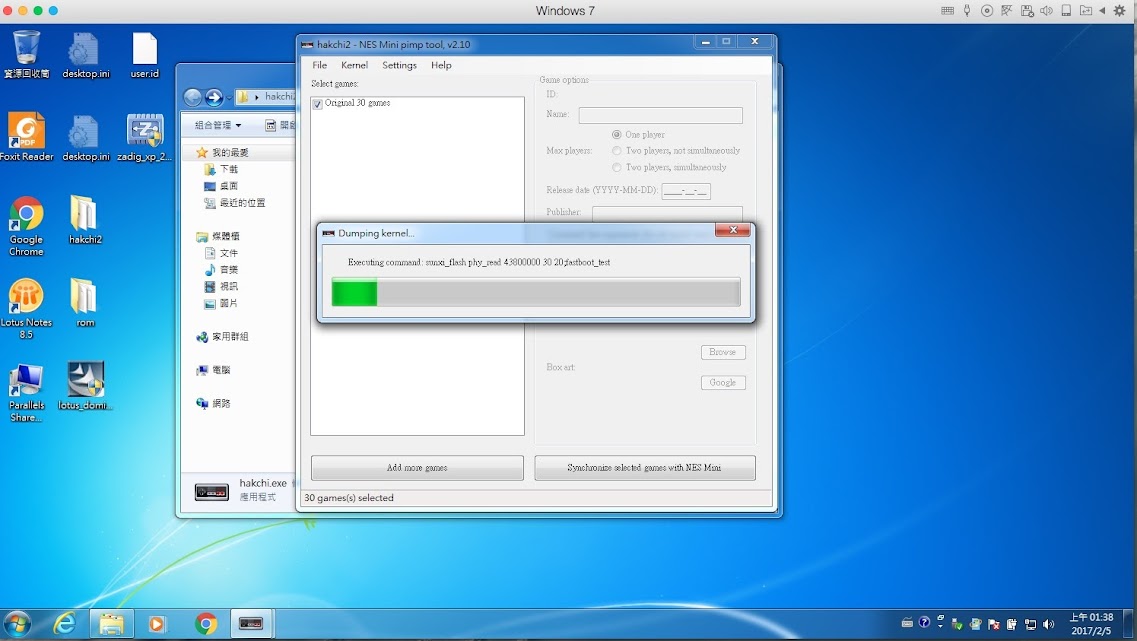Image resolution: width=1137 pixels, height=641 pixels.
Task: Open Chrome from the Windows taskbar
Action: click(x=206, y=624)
